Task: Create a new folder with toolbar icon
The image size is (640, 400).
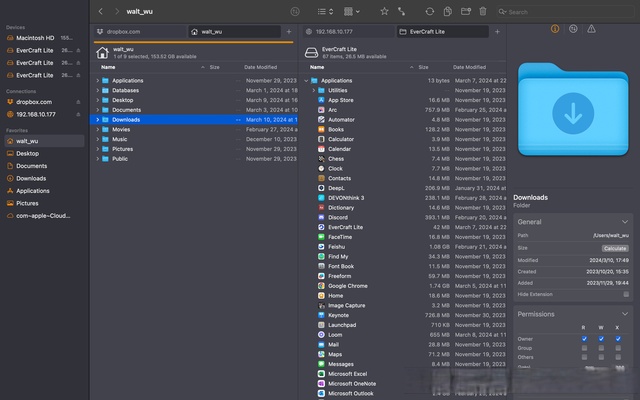Action: pos(466,11)
